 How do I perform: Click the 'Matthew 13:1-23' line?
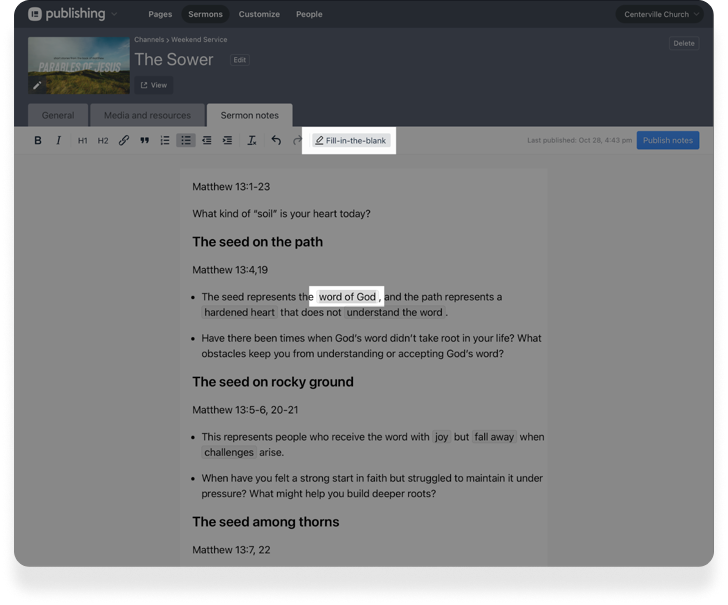(x=231, y=187)
